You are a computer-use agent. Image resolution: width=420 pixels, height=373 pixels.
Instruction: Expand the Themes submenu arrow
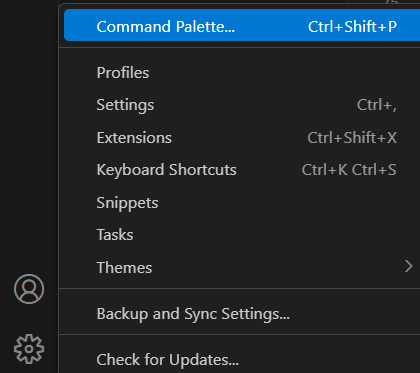point(409,266)
